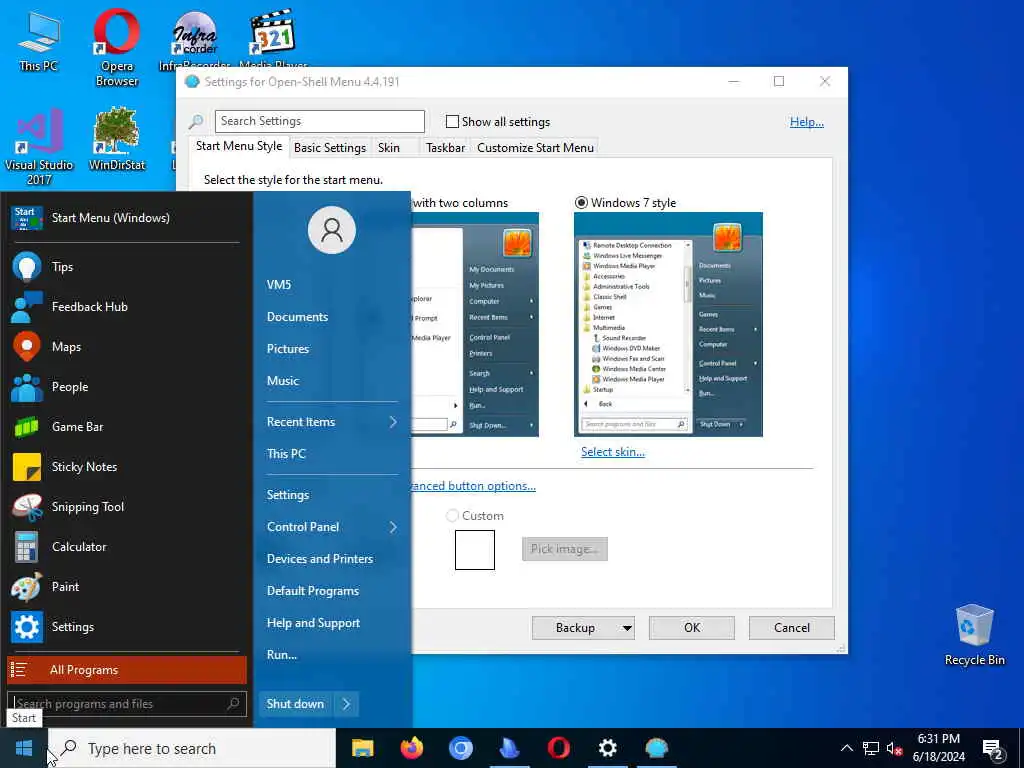1024x768 pixels.
Task: Launch Game Bar from start menu
Action: [124, 426]
